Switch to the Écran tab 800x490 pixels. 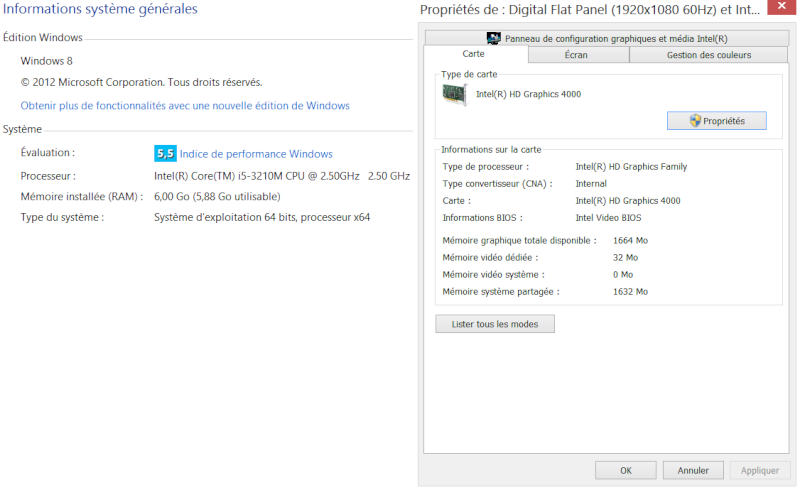click(579, 55)
